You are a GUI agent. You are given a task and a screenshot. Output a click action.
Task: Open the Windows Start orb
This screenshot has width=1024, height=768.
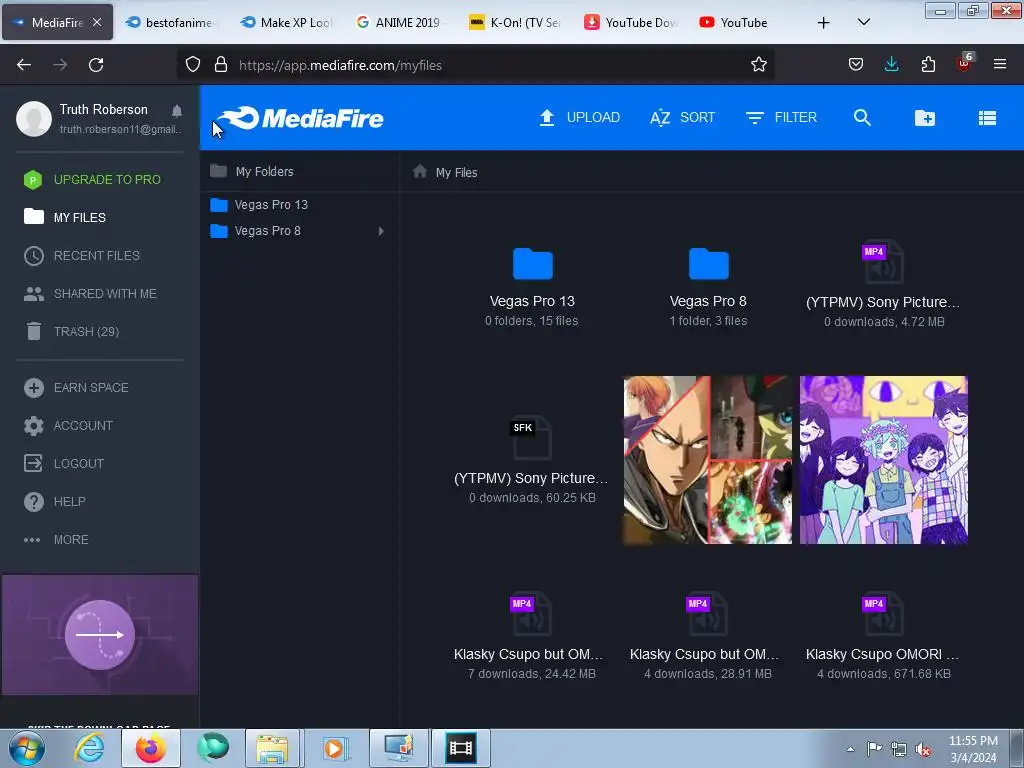26,748
